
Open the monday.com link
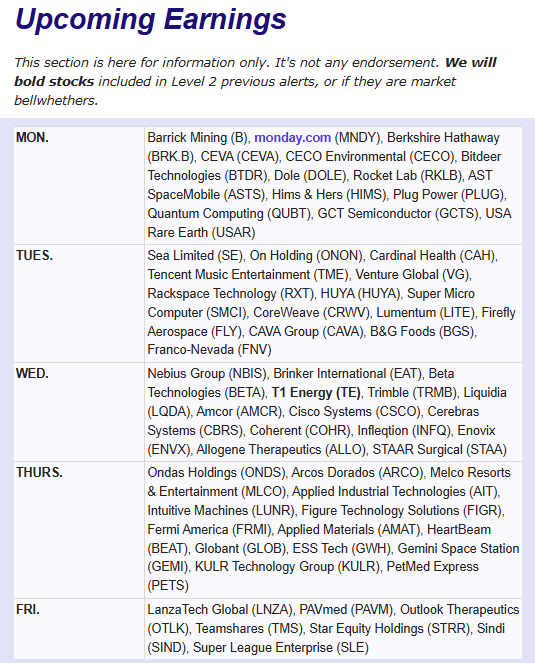pos(292,137)
